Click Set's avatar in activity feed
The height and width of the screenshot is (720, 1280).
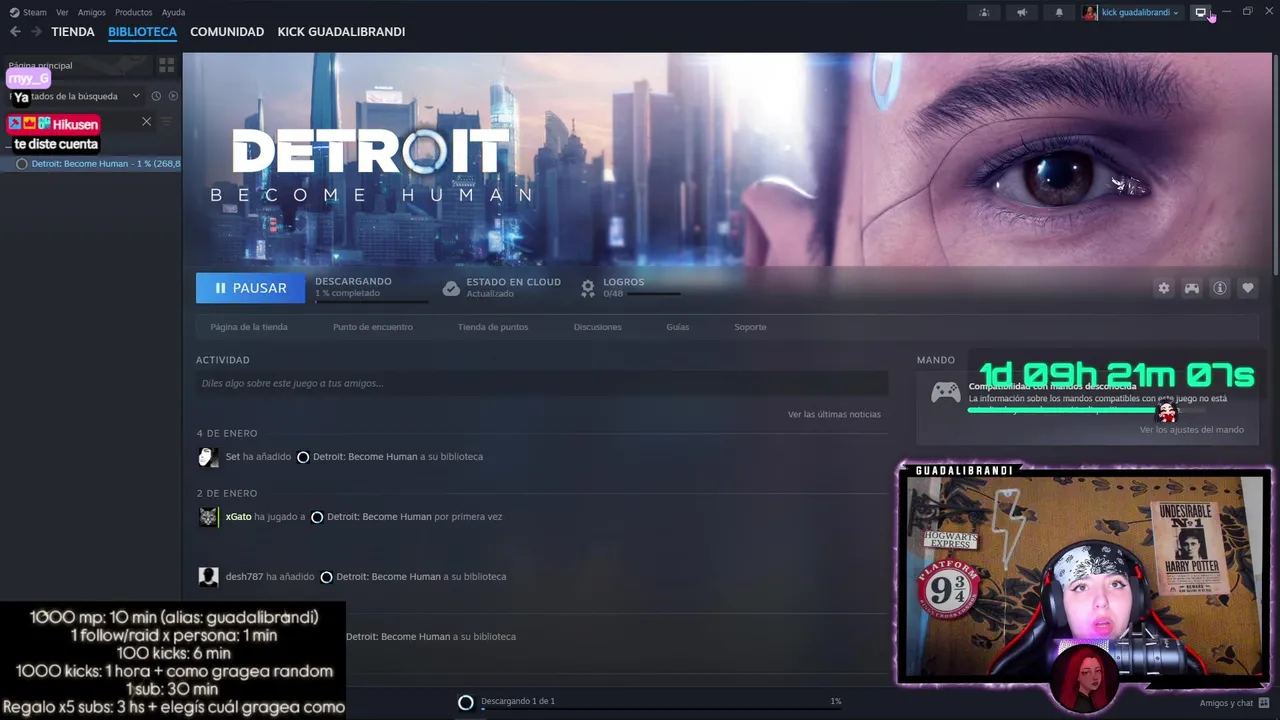coord(208,457)
